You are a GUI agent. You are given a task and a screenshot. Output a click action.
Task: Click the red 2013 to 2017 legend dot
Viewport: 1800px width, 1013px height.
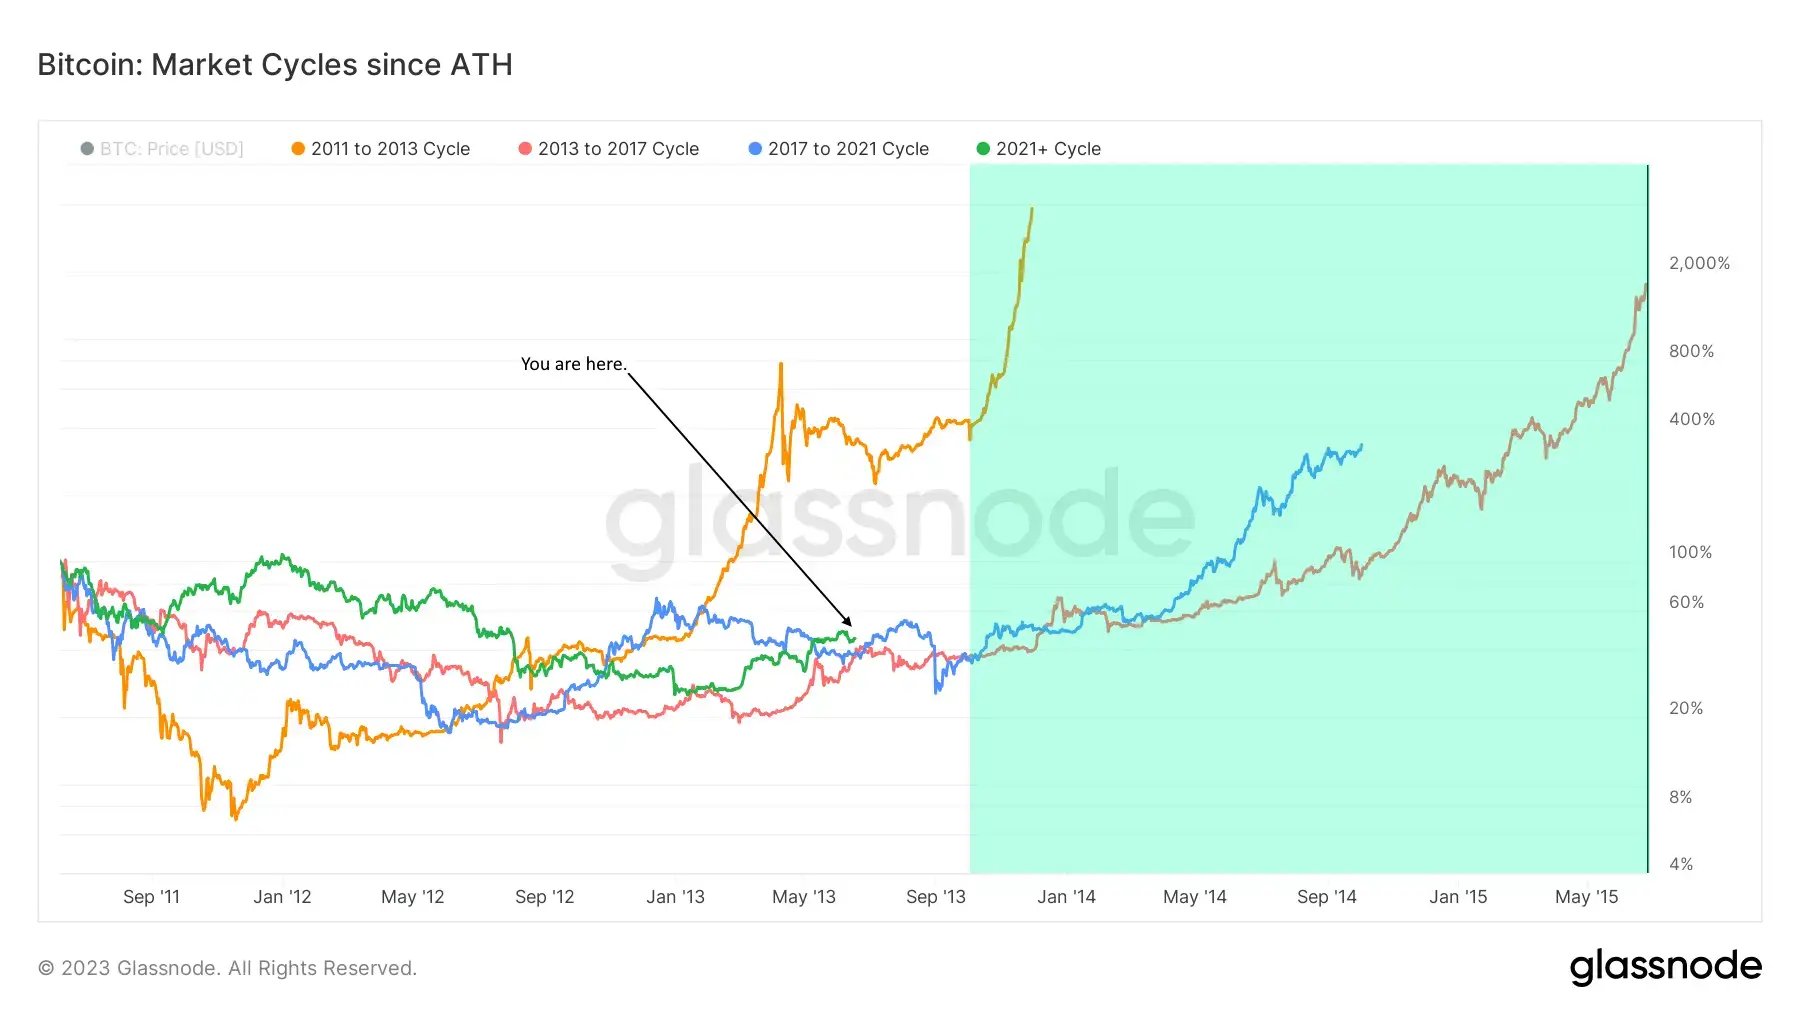(525, 149)
